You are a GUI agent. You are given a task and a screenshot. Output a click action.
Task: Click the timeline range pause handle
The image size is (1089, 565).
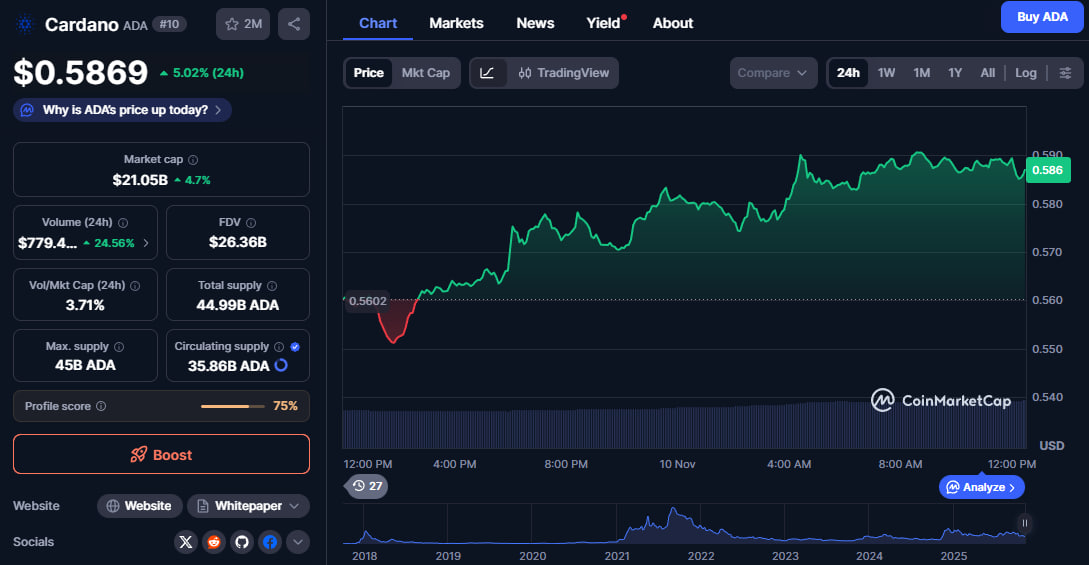point(1024,522)
